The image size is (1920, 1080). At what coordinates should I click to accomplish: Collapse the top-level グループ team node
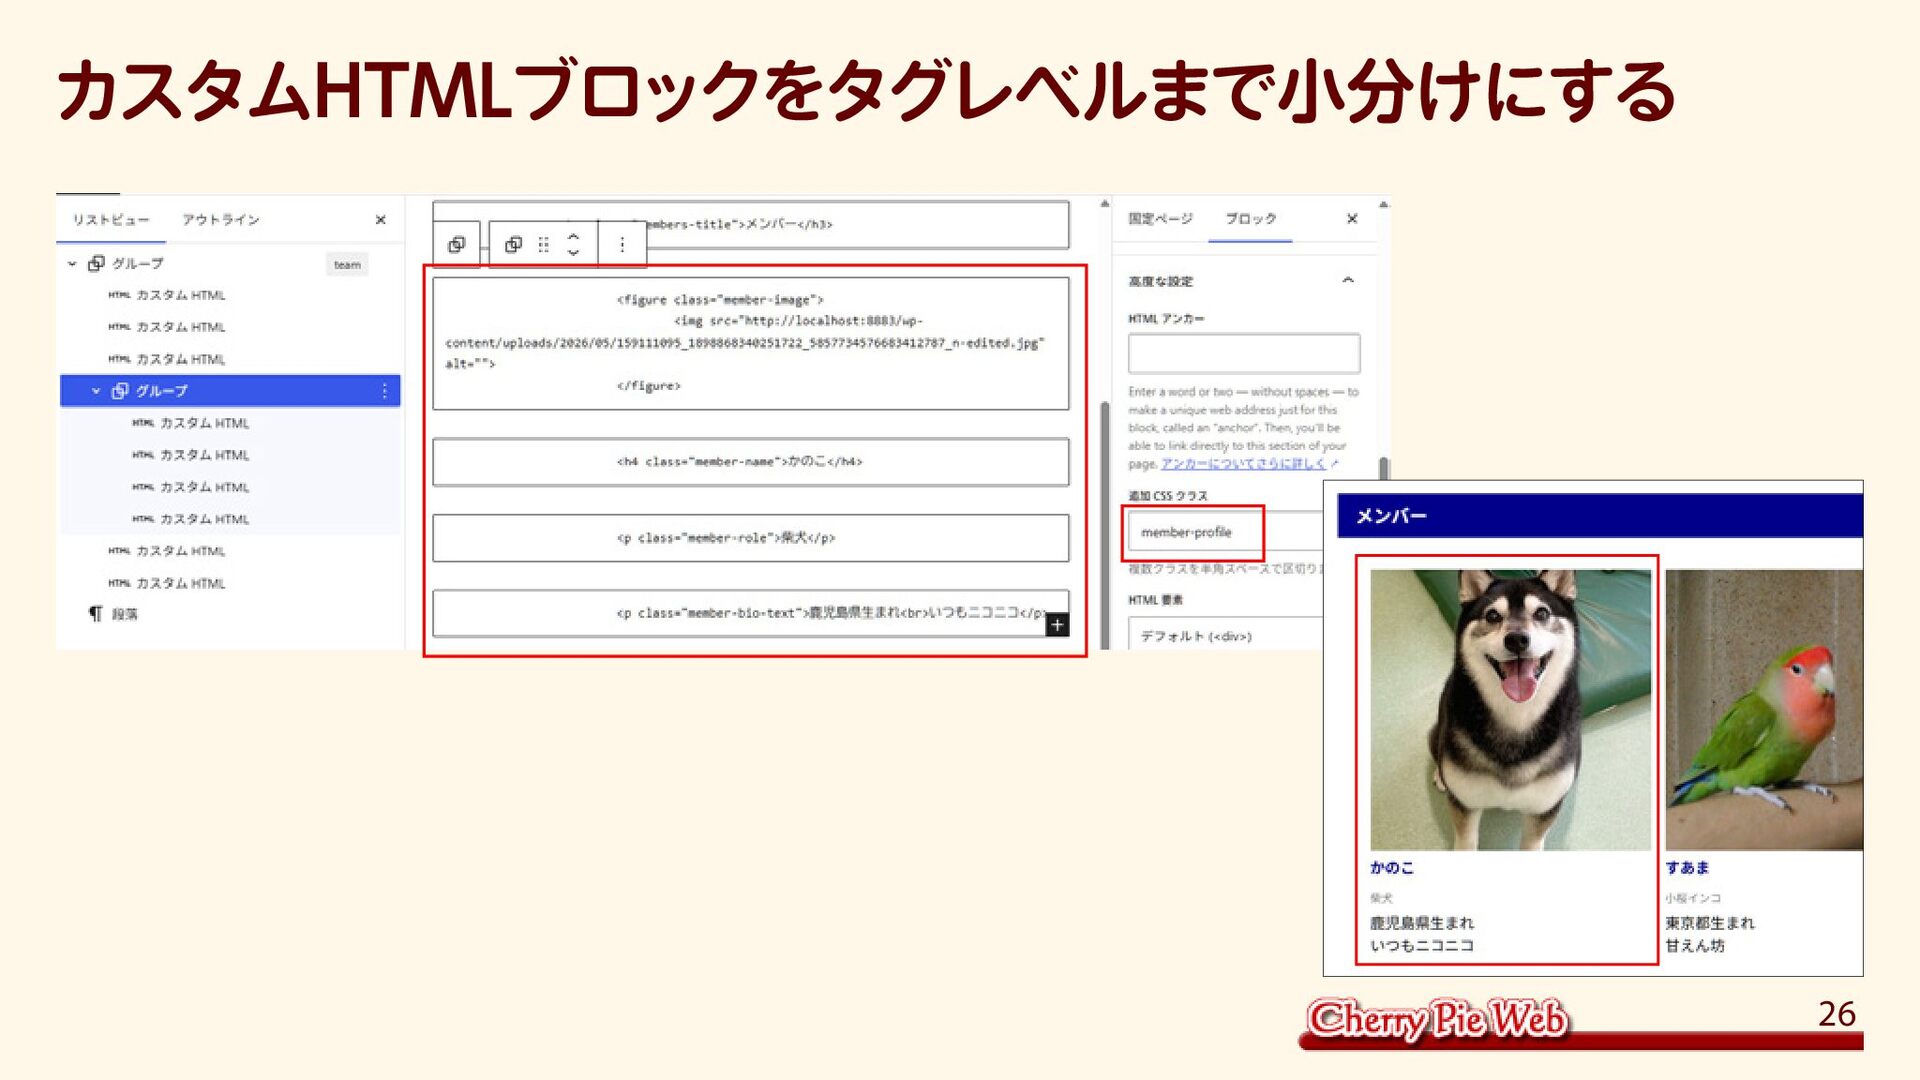[x=72, y=264]
